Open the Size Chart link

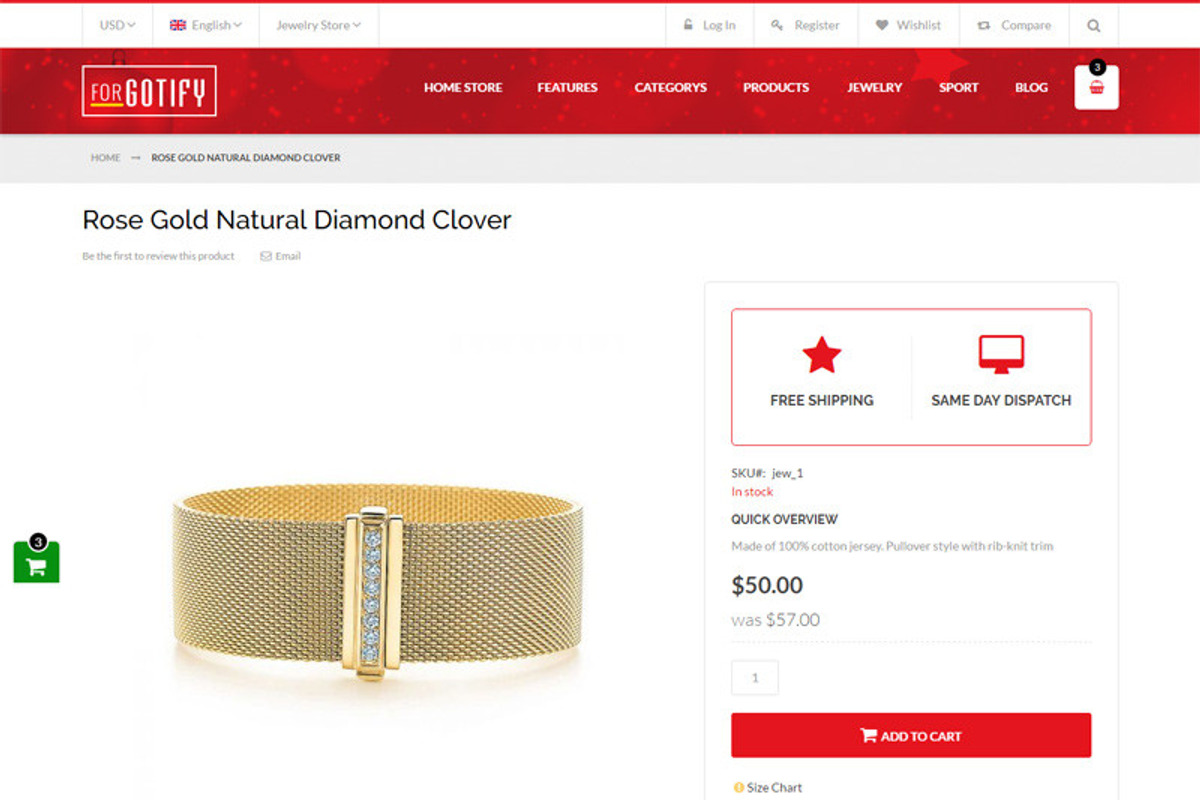tap(768, 788)
